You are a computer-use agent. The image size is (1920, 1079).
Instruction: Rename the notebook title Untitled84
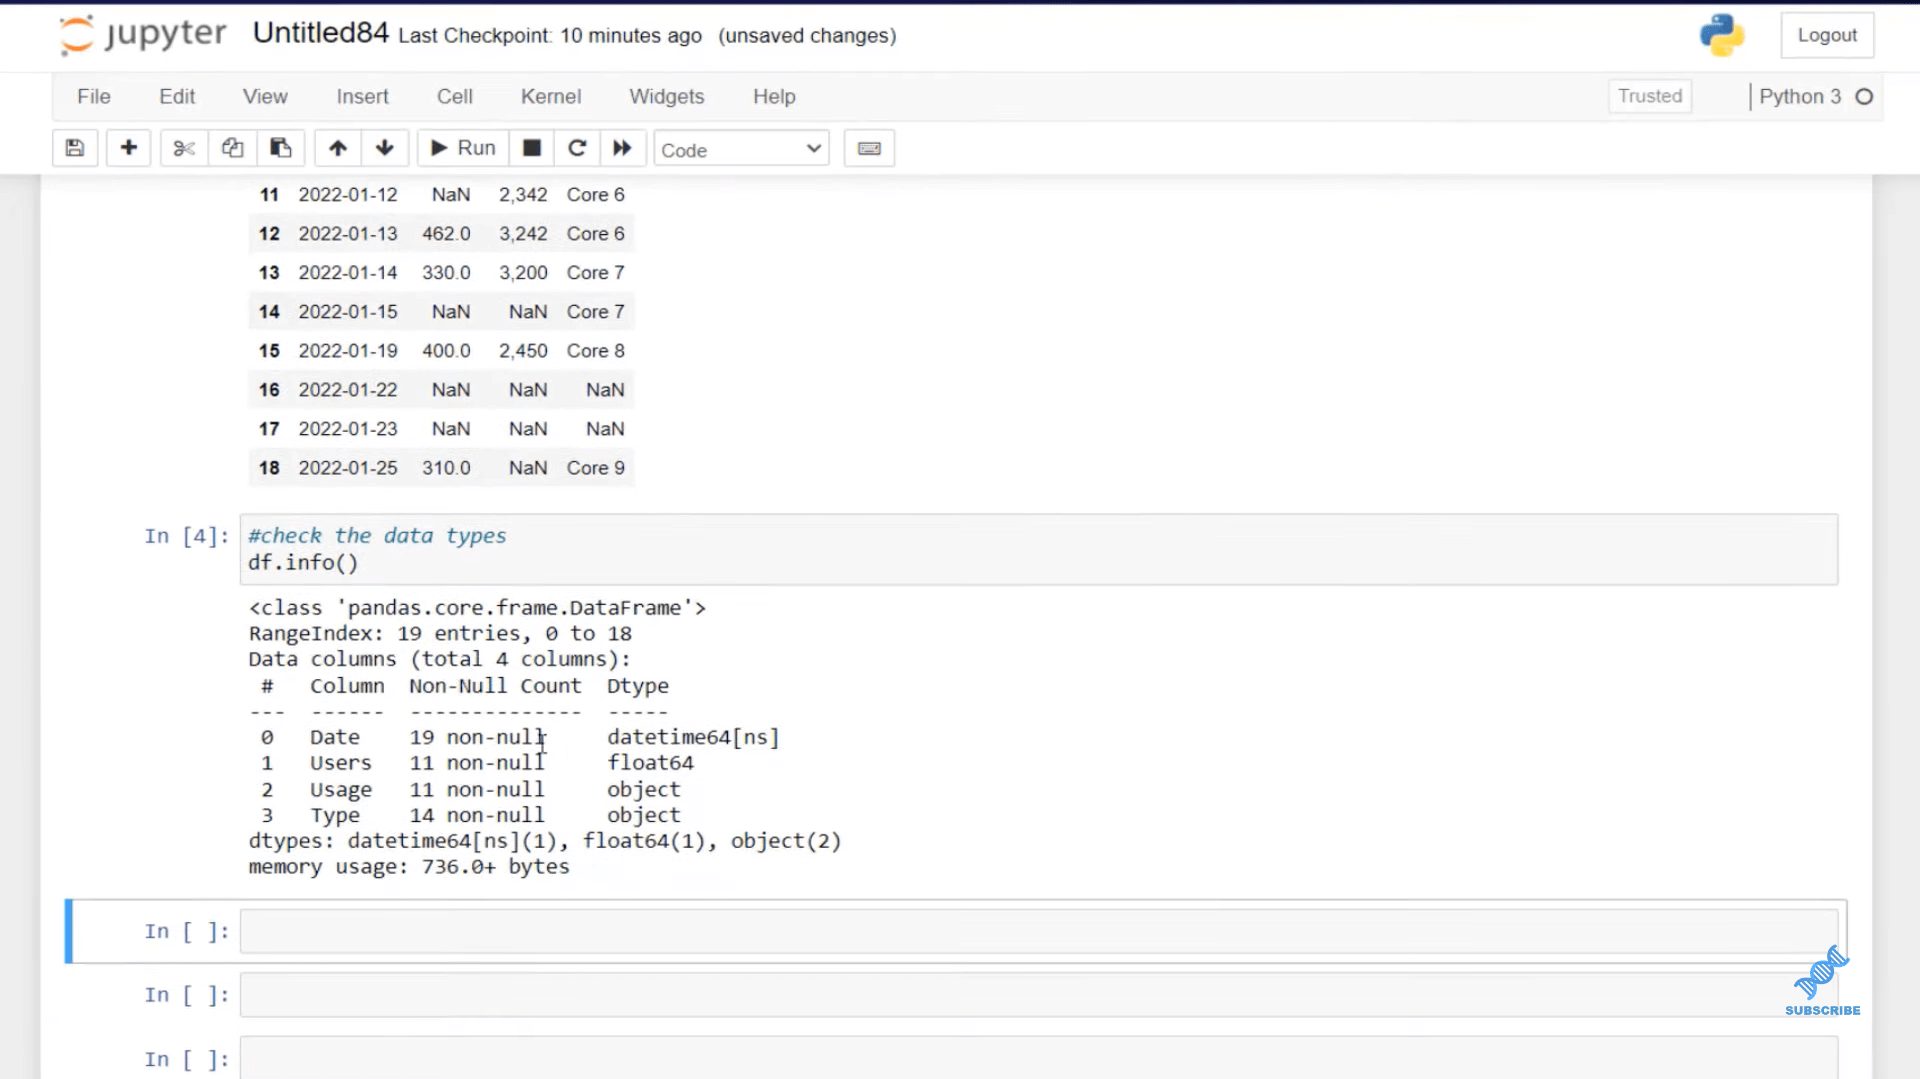(x=320, y=33)
